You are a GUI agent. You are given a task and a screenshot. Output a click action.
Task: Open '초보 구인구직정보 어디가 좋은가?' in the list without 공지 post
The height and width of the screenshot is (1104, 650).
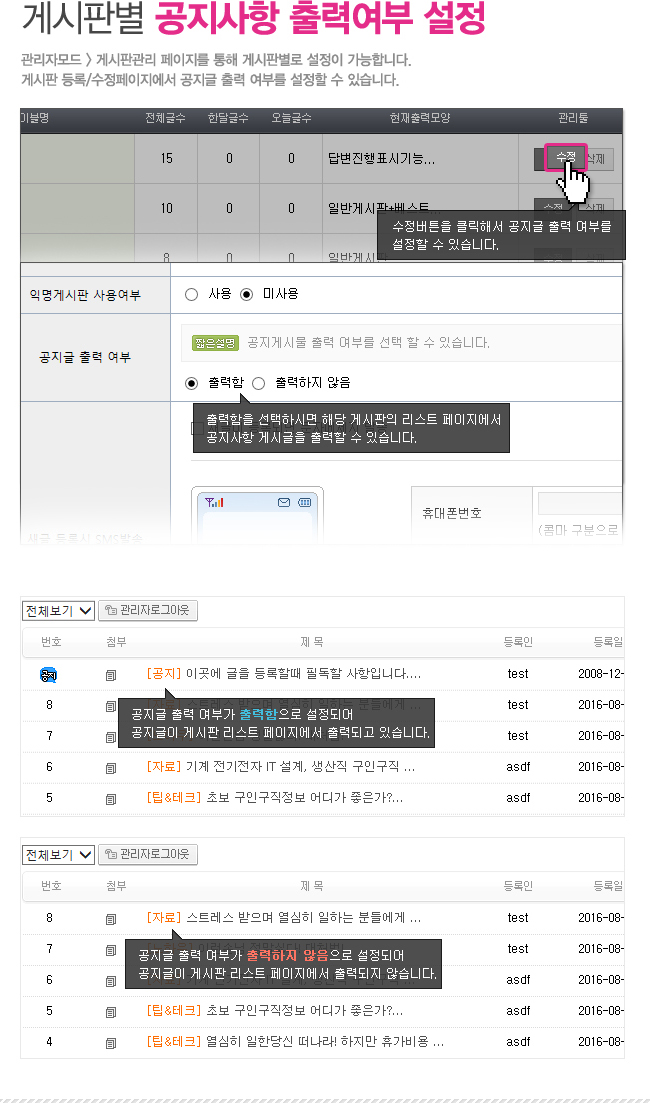pyautogui.click(x=305, y=1010)
